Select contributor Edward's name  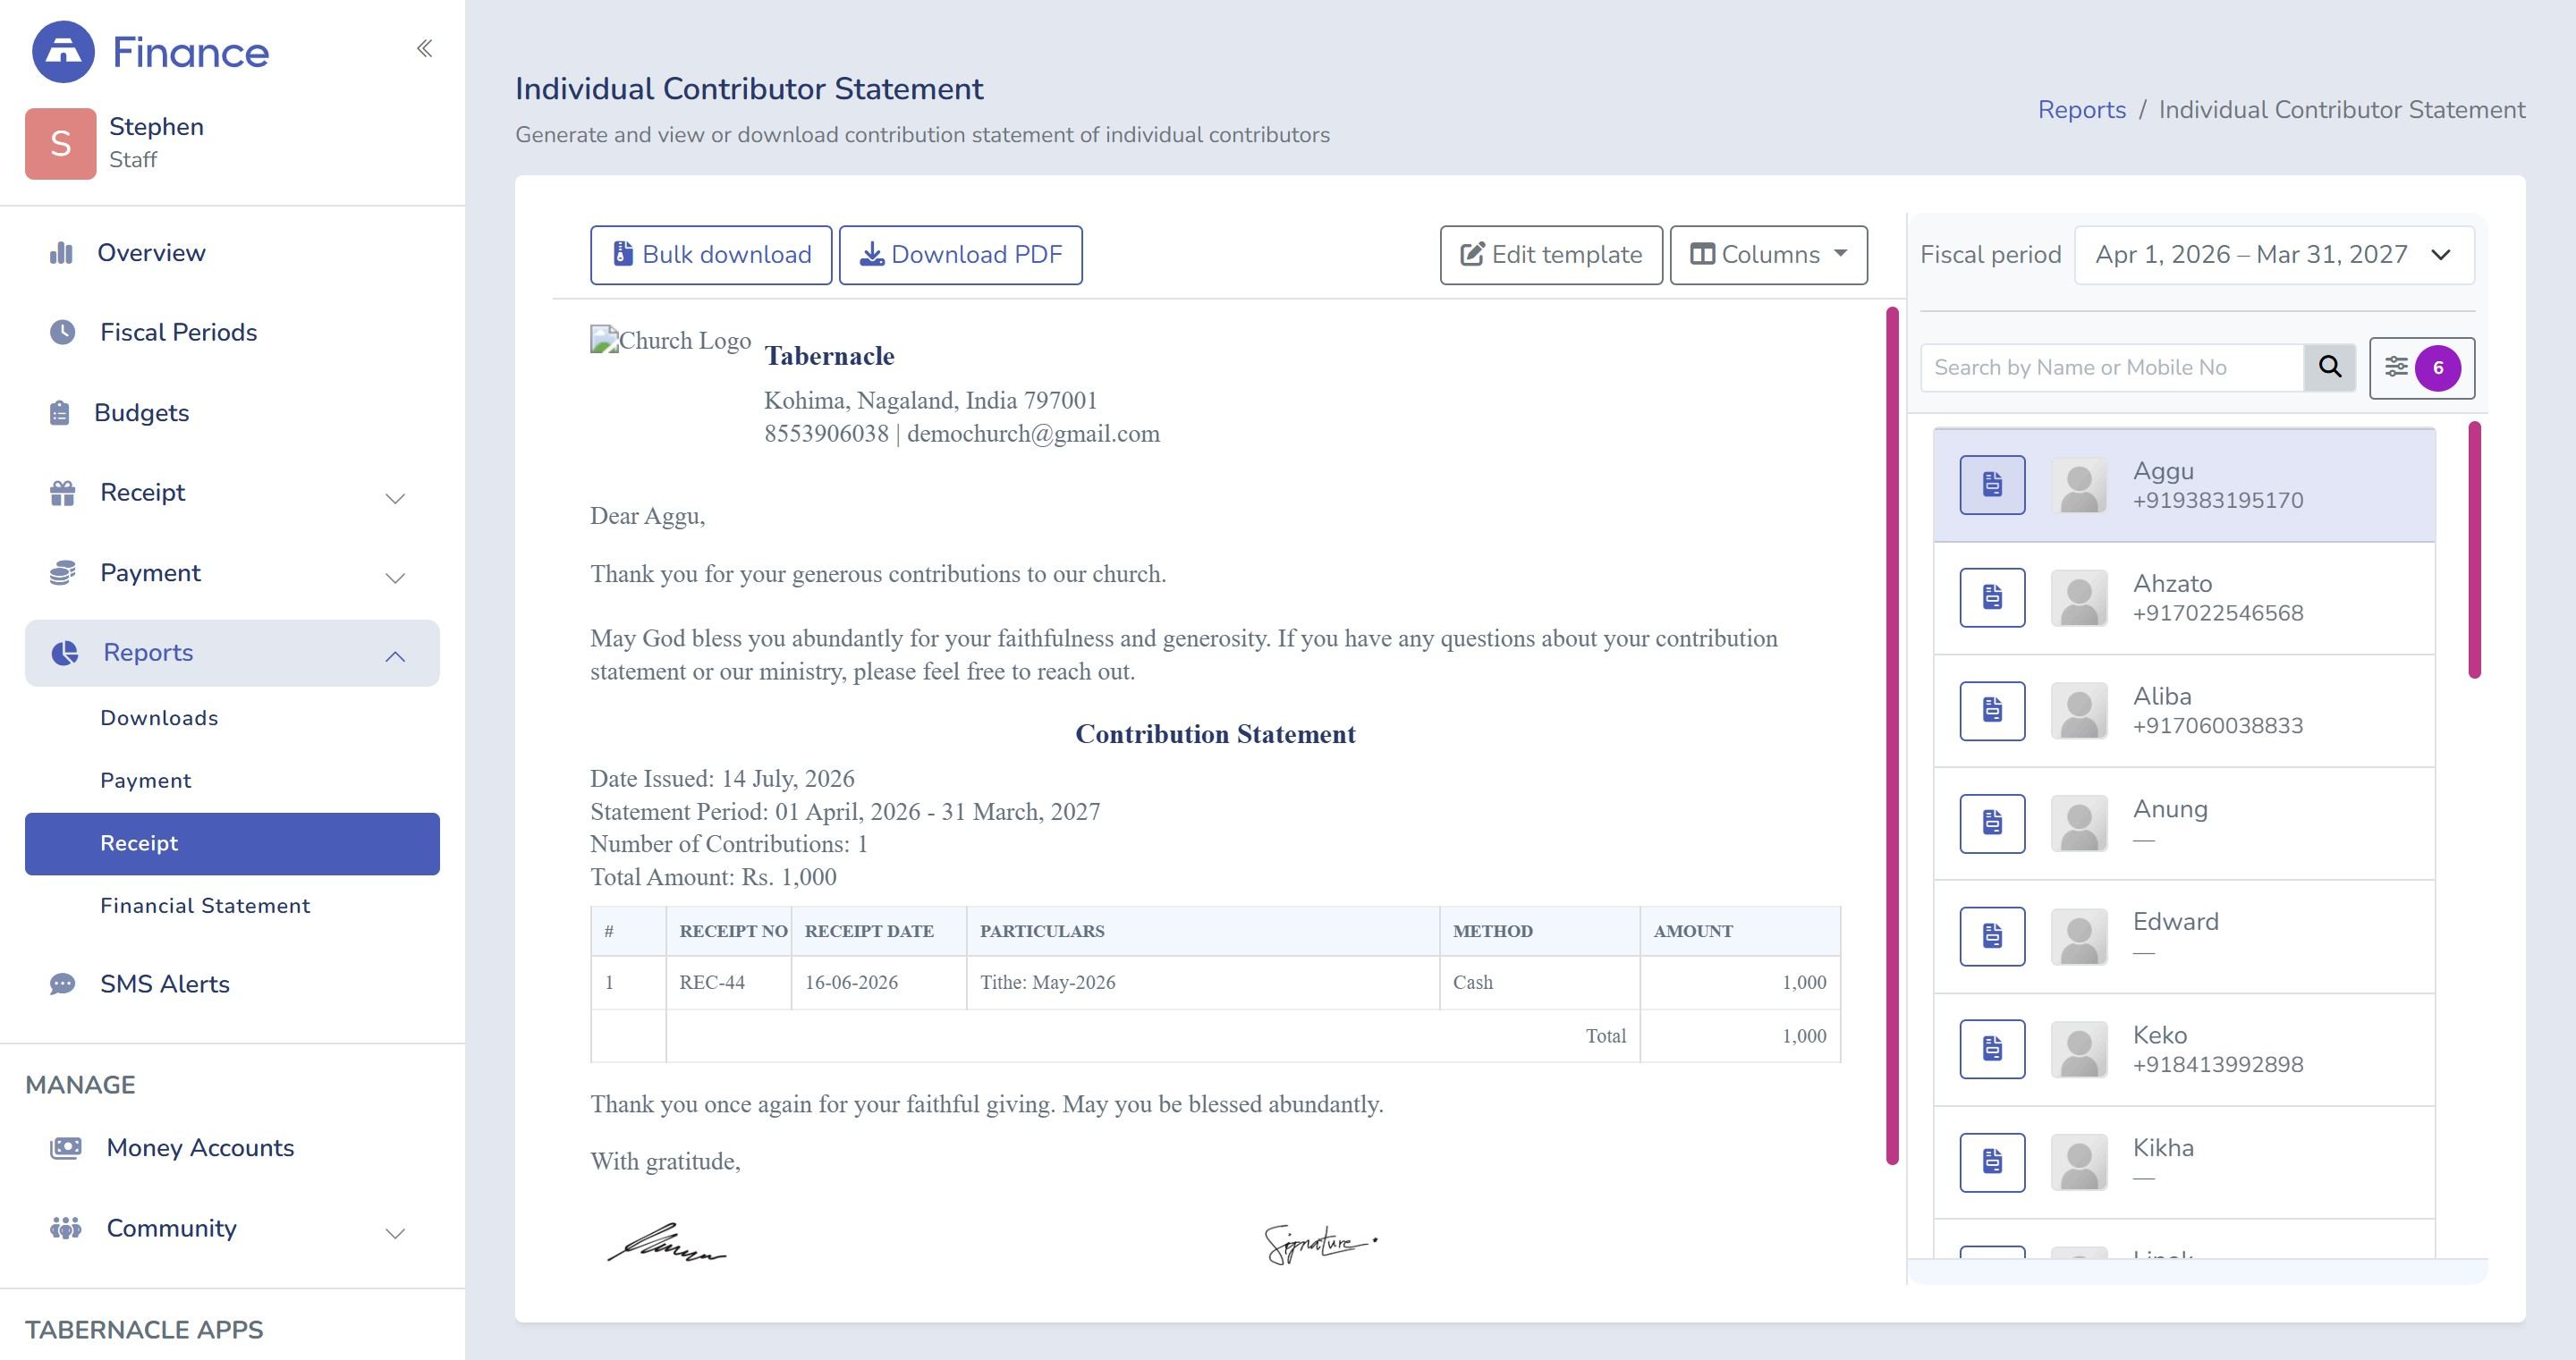[x=2175, y=921]
